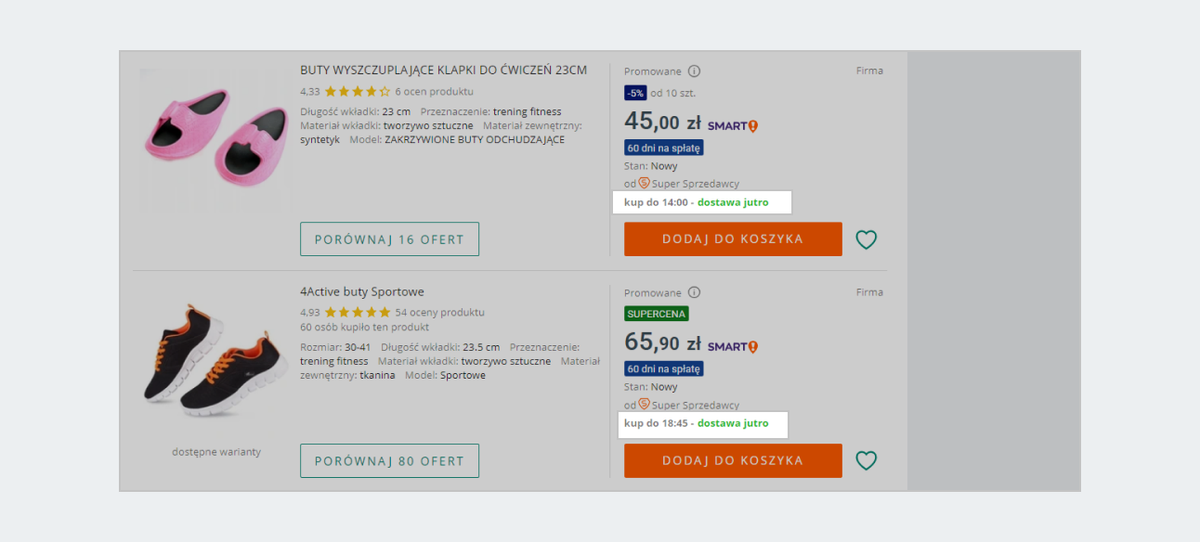
Task: Click Super Sprzedawcy badge icon in first offer
Action: coord(644,183)
